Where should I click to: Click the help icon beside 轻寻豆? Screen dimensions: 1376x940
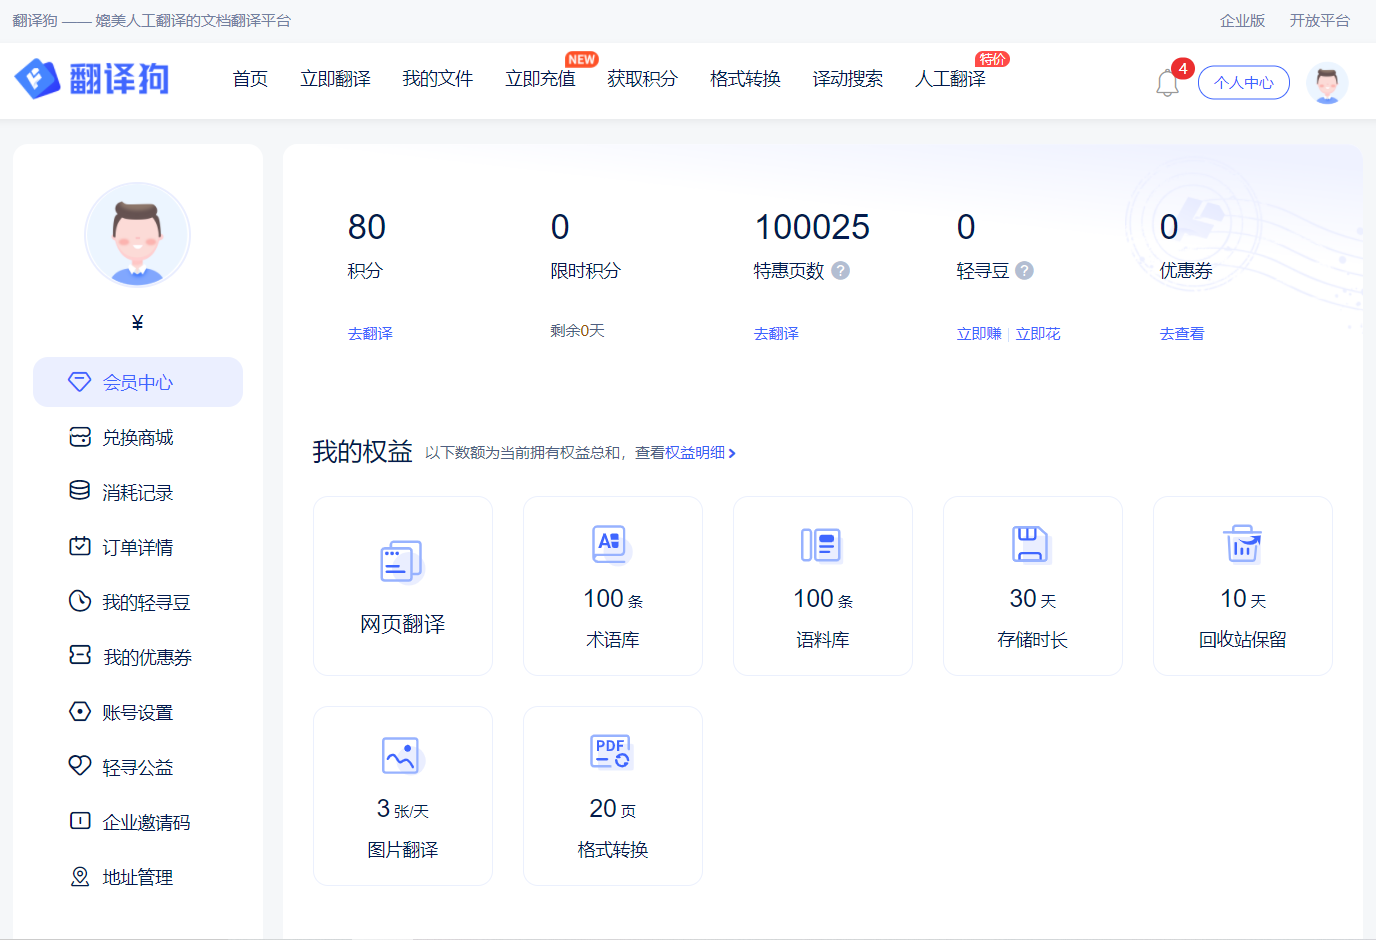point(1024,271)
